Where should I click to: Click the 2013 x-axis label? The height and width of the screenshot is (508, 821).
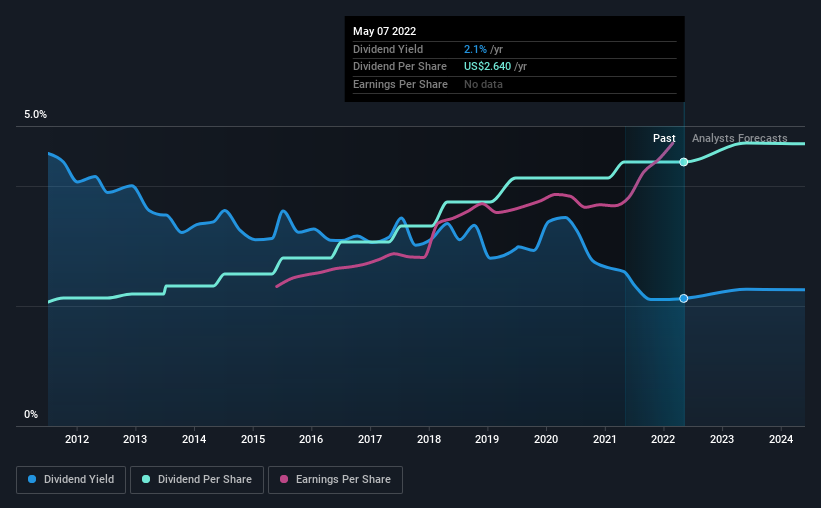tap(135, 439)
